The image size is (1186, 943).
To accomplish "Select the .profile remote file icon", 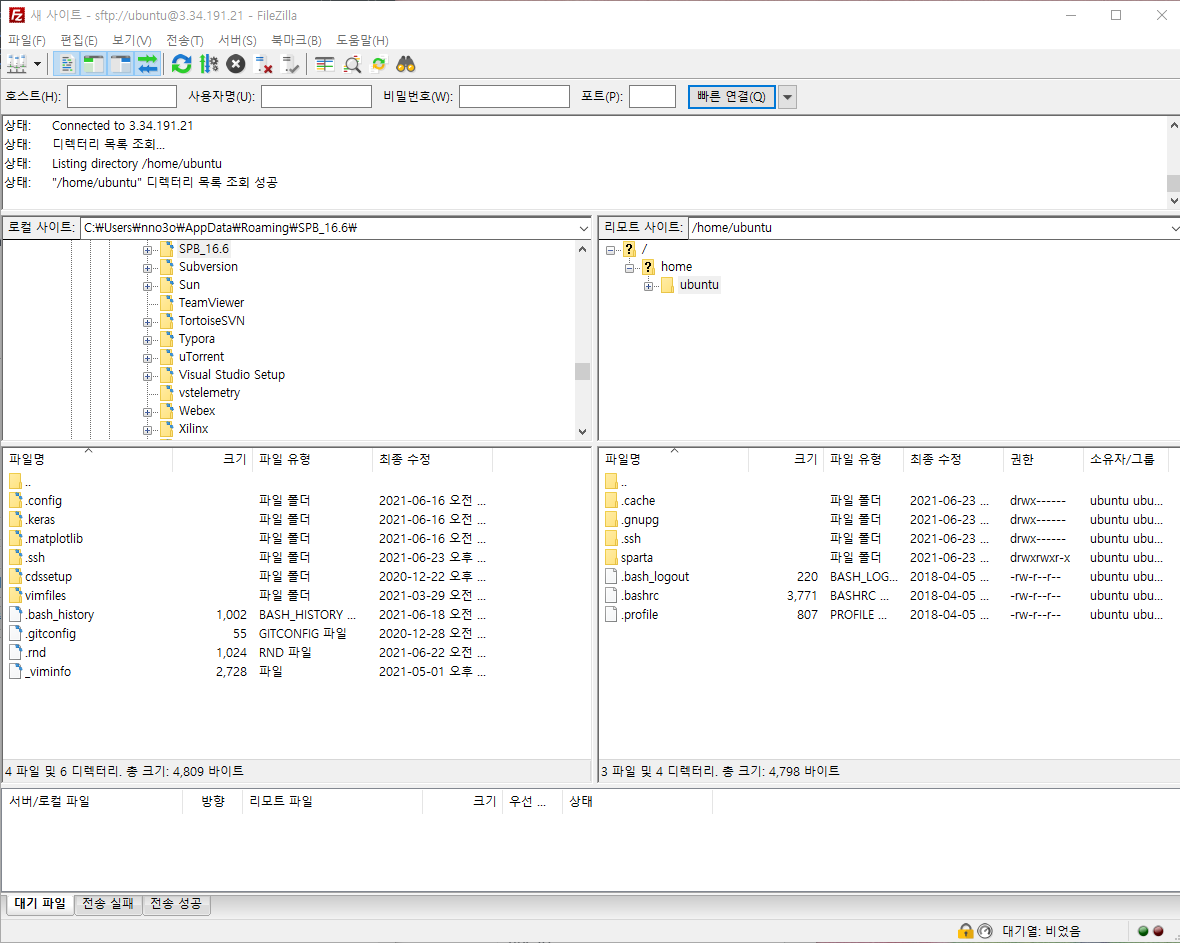I will click(612, 614).
